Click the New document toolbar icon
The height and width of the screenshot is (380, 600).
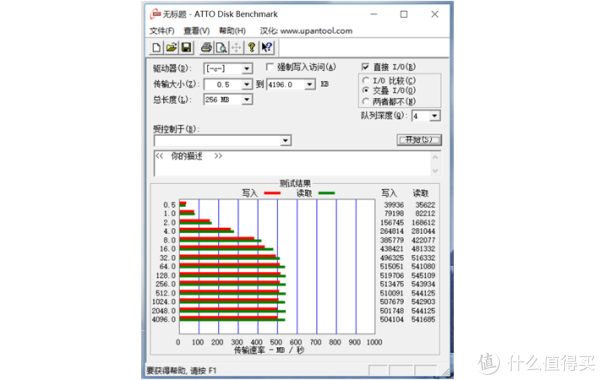pos(156,47)
